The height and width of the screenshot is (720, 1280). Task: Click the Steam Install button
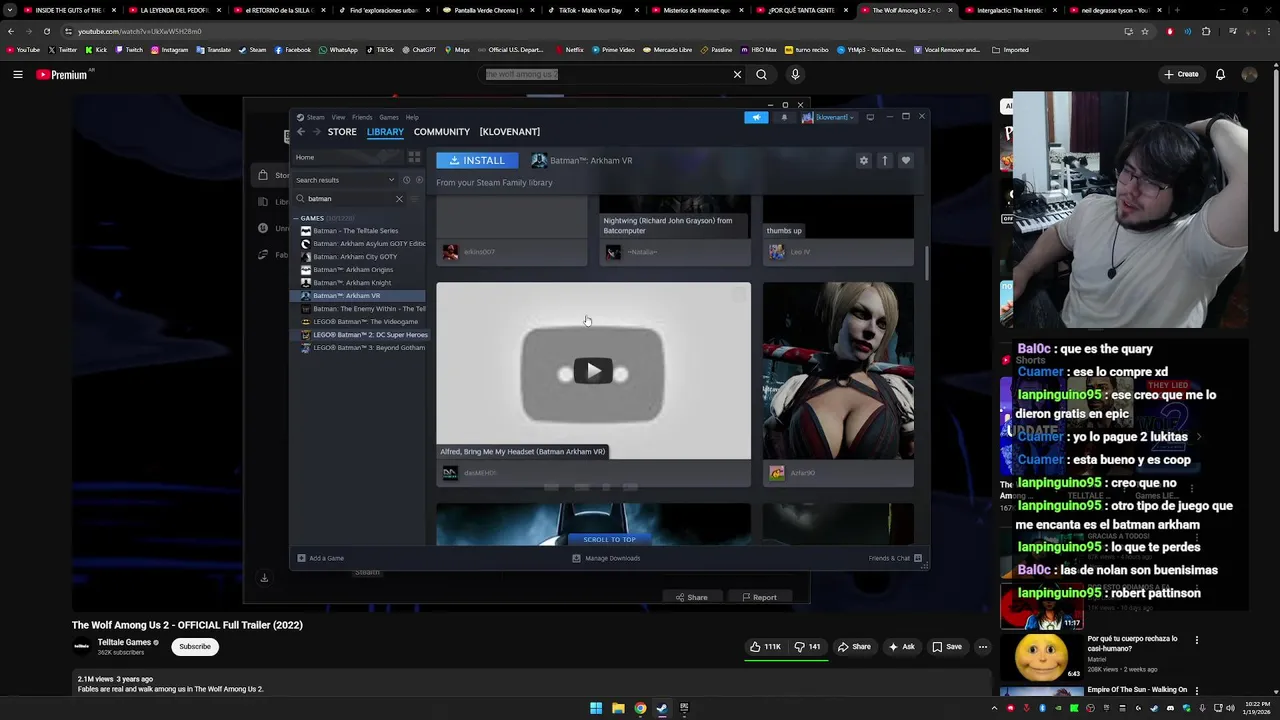coord(477,160)
